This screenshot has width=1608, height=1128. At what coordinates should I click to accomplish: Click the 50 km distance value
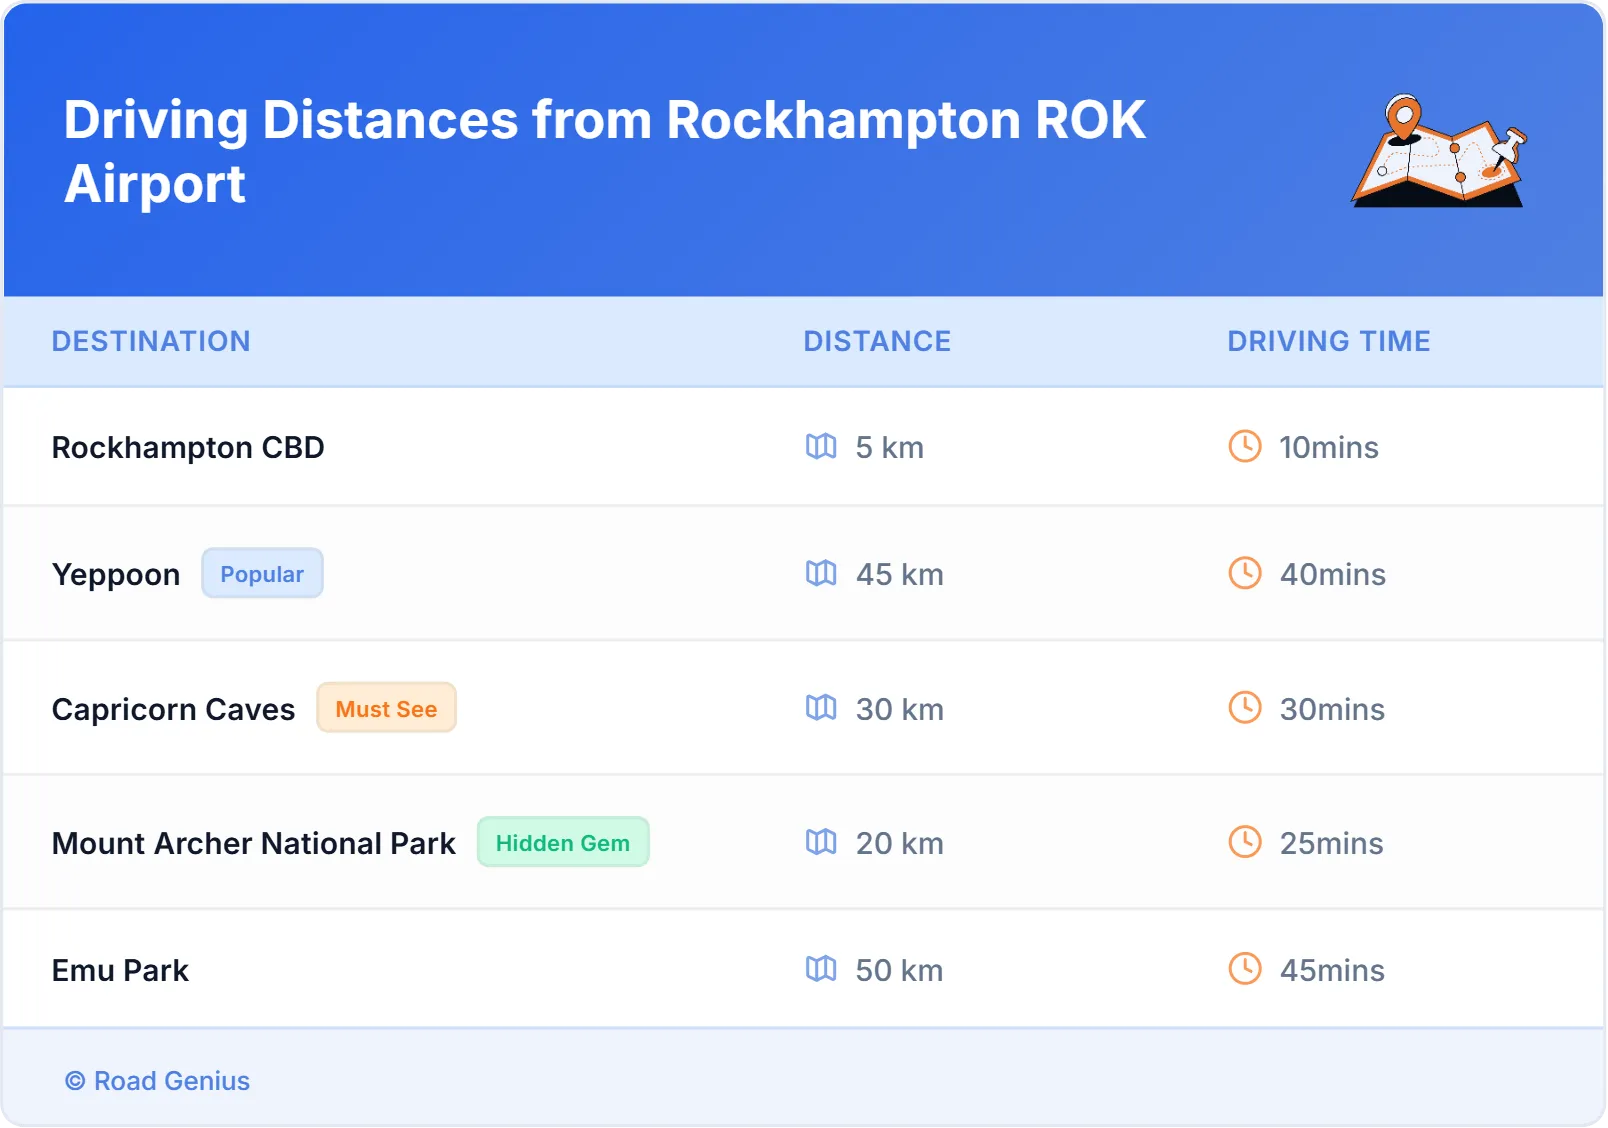[899, 970]
